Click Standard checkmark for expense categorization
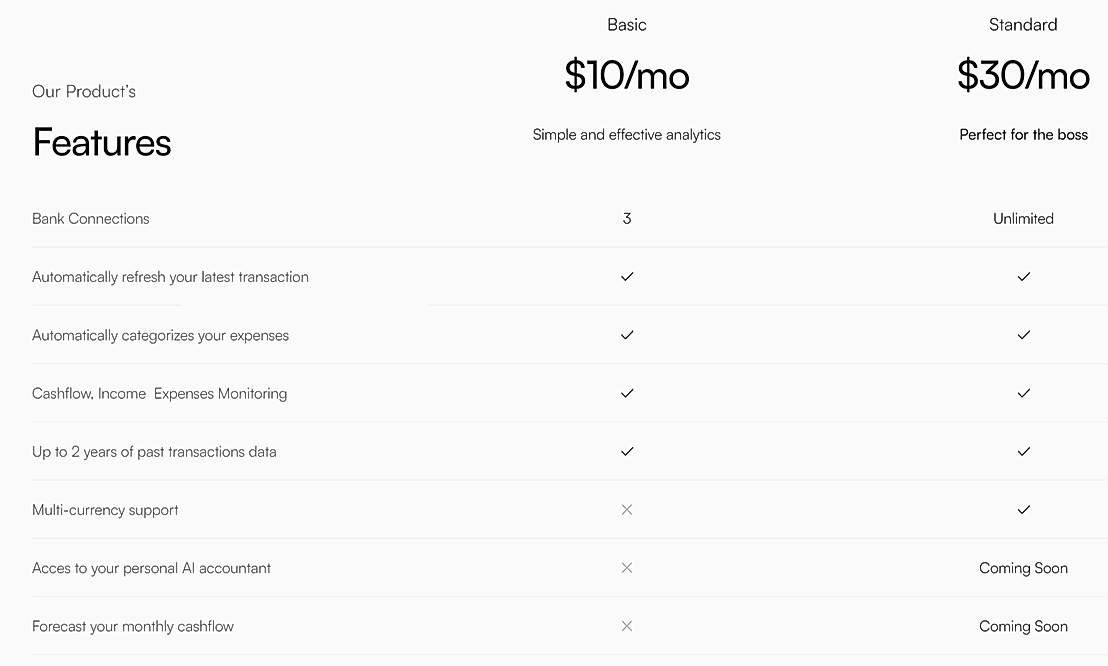Image resolution: width=1108 pixels, height=666 pixels. pos(1023,335)
